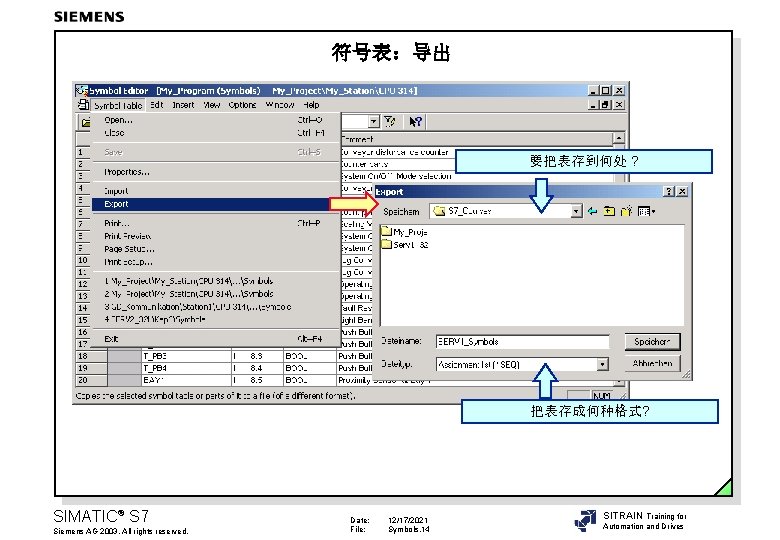Click the filter toolbar icon

pyautogui.click(x=390, y=121)
